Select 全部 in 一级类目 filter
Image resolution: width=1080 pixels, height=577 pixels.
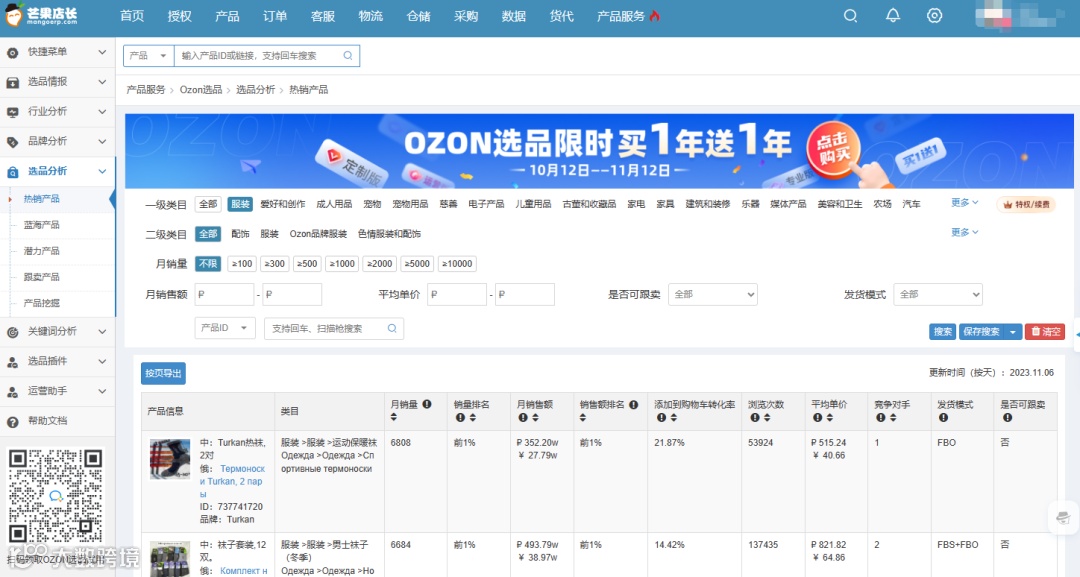208,204
